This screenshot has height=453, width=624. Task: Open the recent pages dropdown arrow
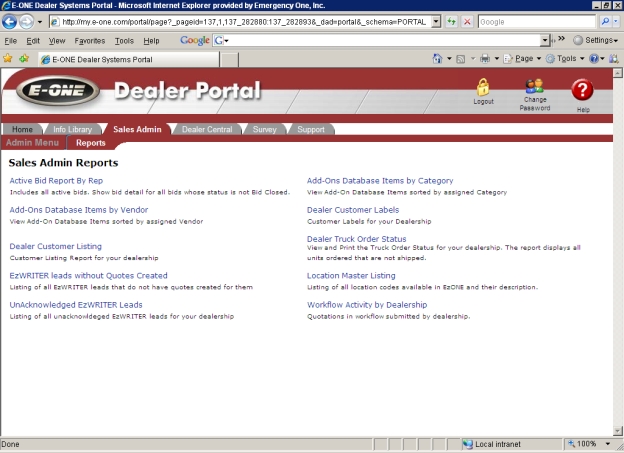point(40,22)
